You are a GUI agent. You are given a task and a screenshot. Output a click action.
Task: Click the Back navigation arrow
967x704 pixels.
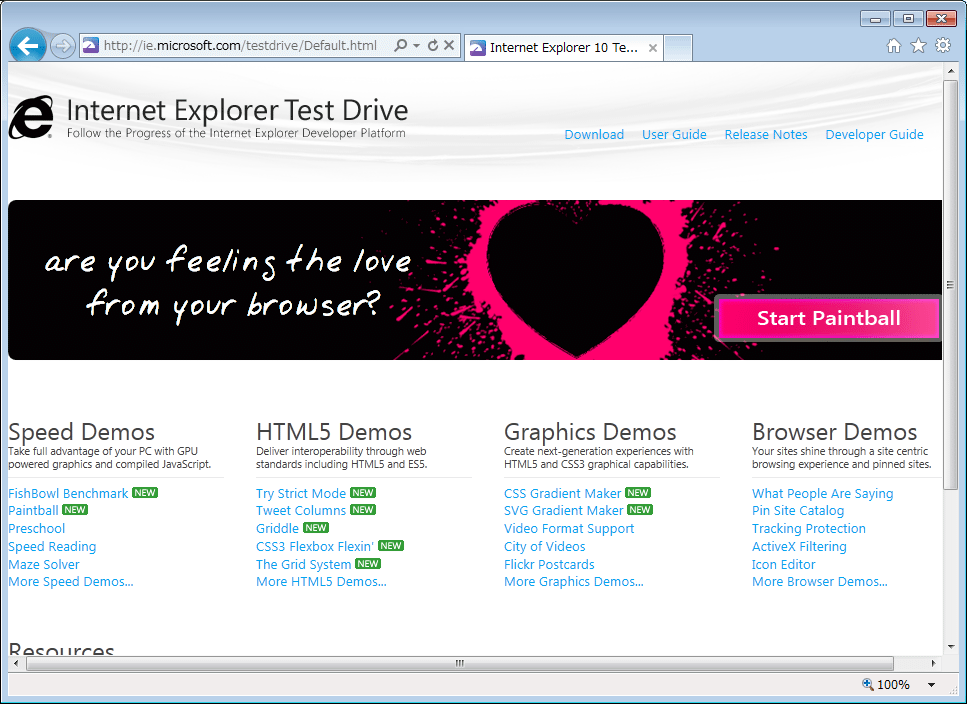click(28, 45)
